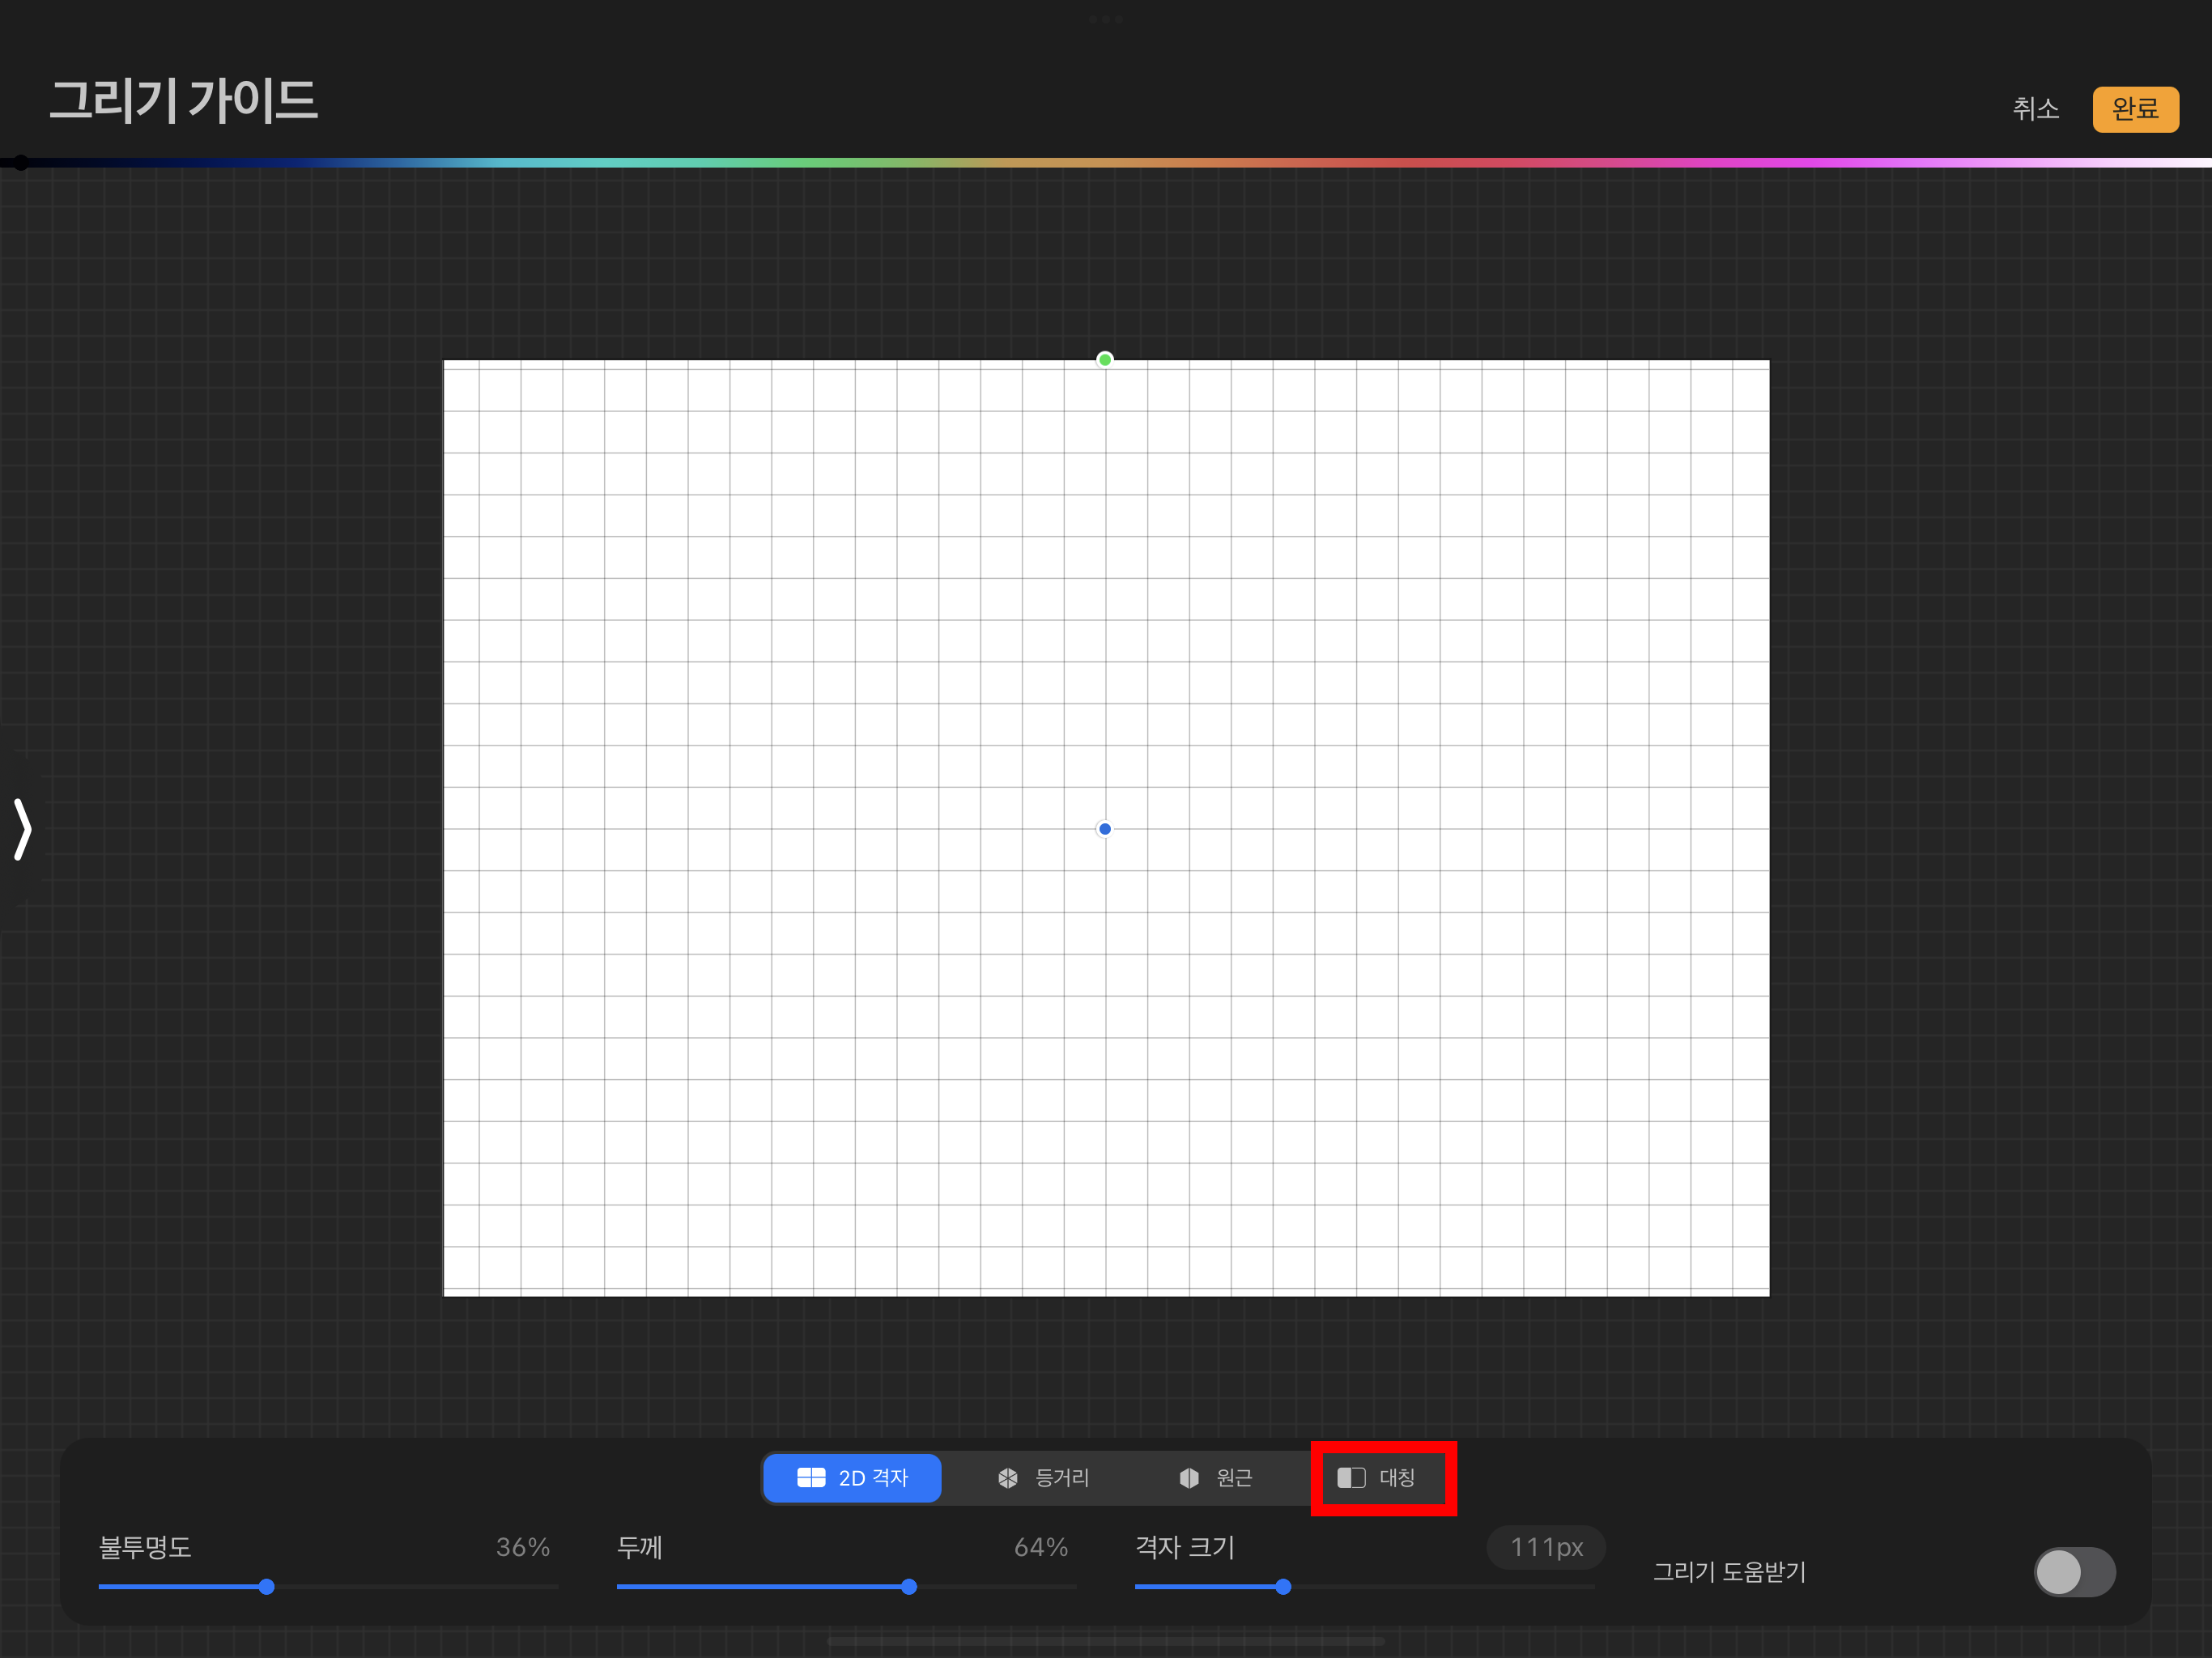Tap 완료 to finish the guide
Viewport: 2212px width, 1658px height.
click(x=2135, y=109)
